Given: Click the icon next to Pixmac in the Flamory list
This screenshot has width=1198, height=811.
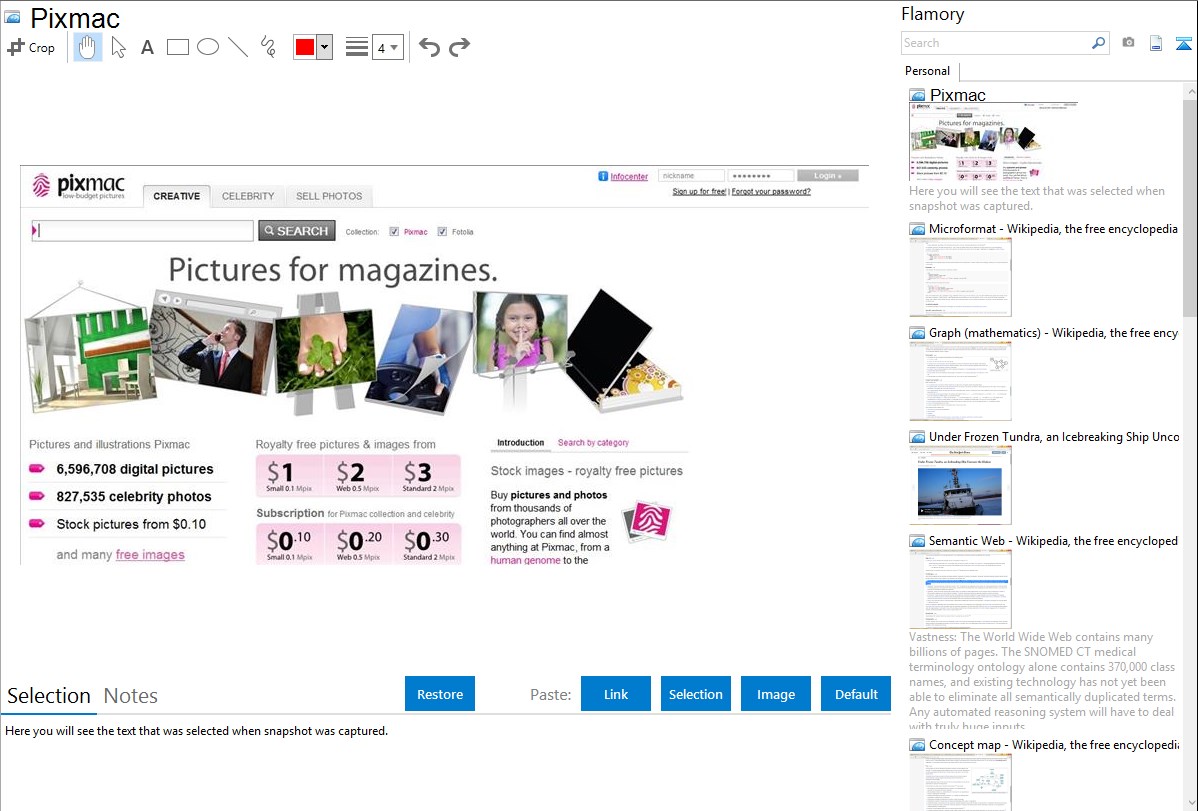Looking at the screenshot, I should [x=918, y=96].
